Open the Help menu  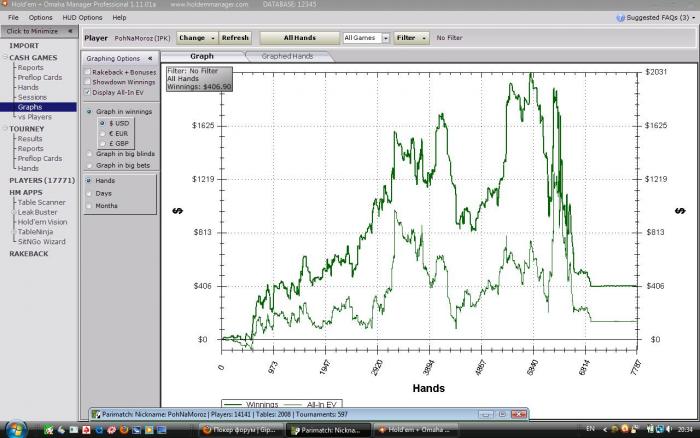click(119, 17)
